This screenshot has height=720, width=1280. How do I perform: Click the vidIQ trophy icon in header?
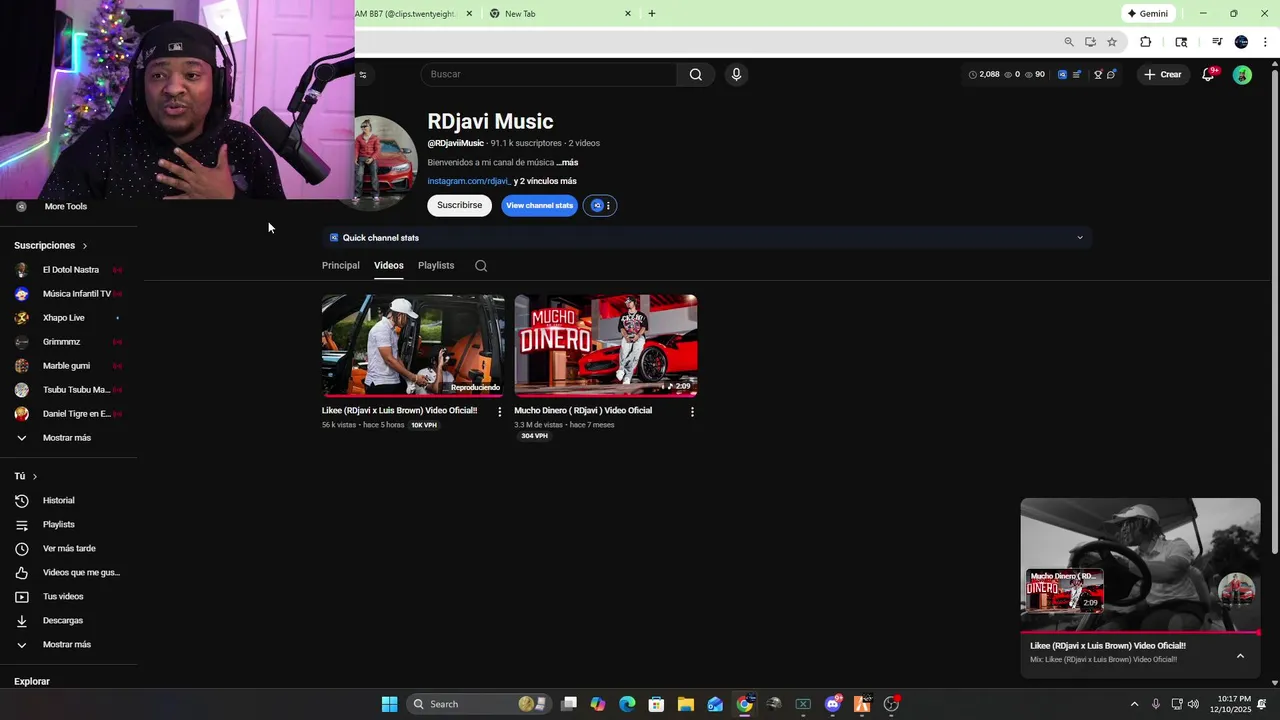point(1097,74)
